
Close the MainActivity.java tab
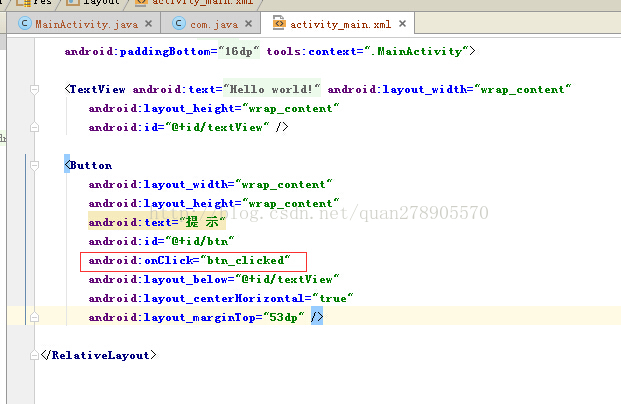pyautogui.click(x=149, y=23)
